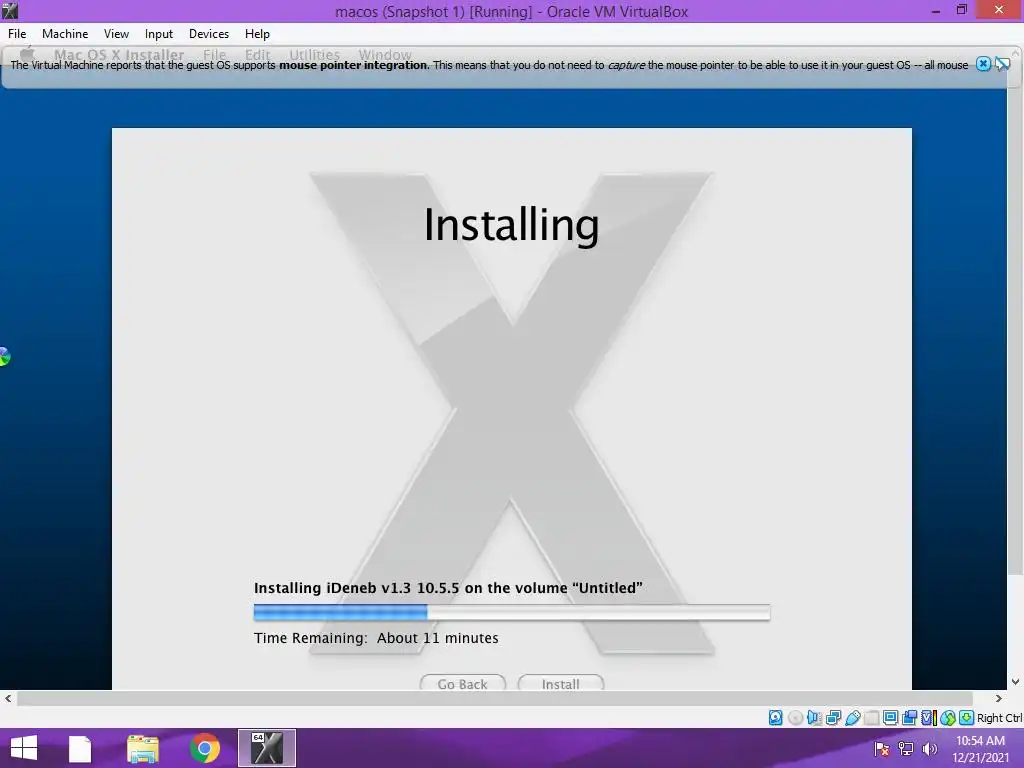Minimize the VirtualBox window
This screenshot has height=768, width=1024.
pyautogui.click(x=936, y=10)
